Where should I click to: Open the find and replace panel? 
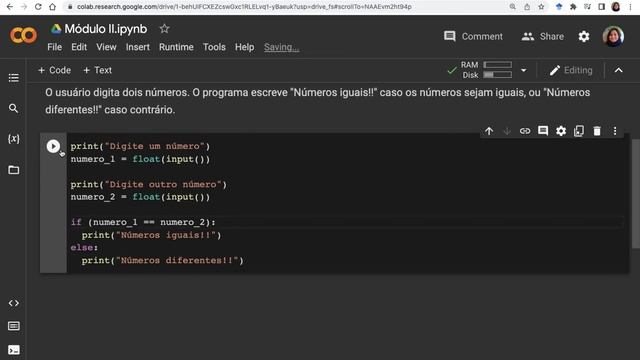pyautogui.click(x=13, y=108)
